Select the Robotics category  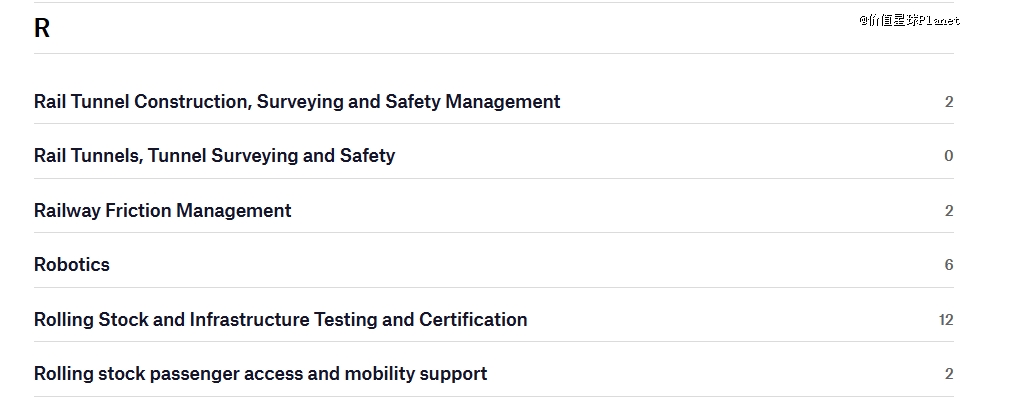point(72,264)
